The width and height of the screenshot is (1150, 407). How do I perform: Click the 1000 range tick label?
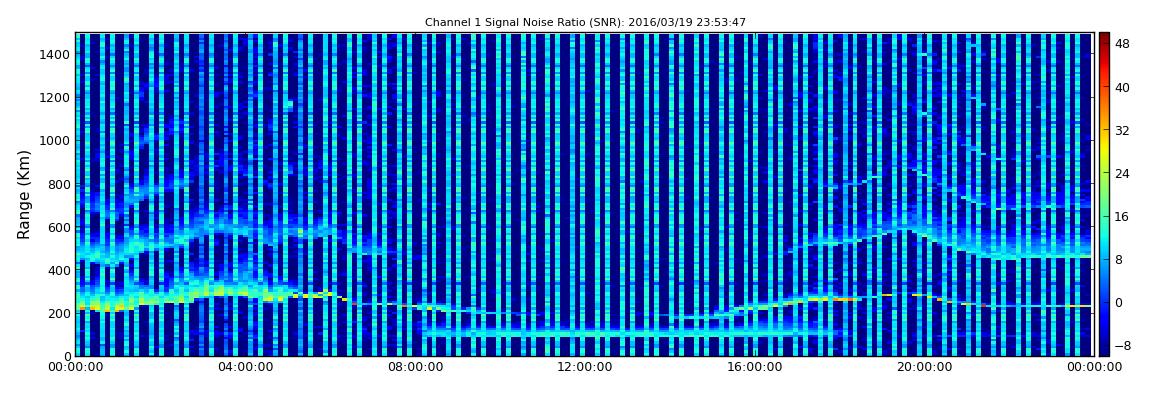tap(55, 141)
